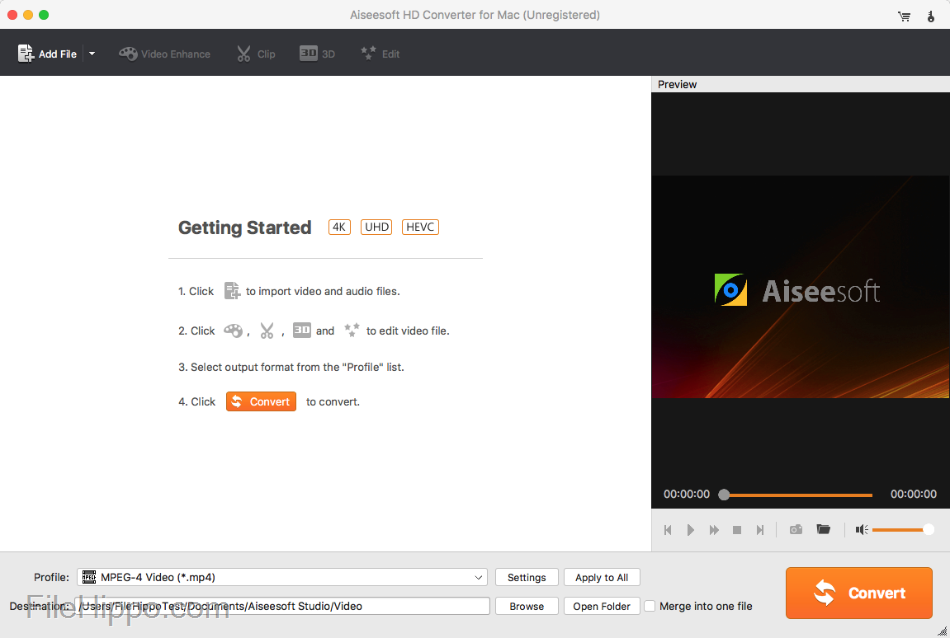Select the Video Enhance tool
Screen dimensions: 950x638
[164, 53]
